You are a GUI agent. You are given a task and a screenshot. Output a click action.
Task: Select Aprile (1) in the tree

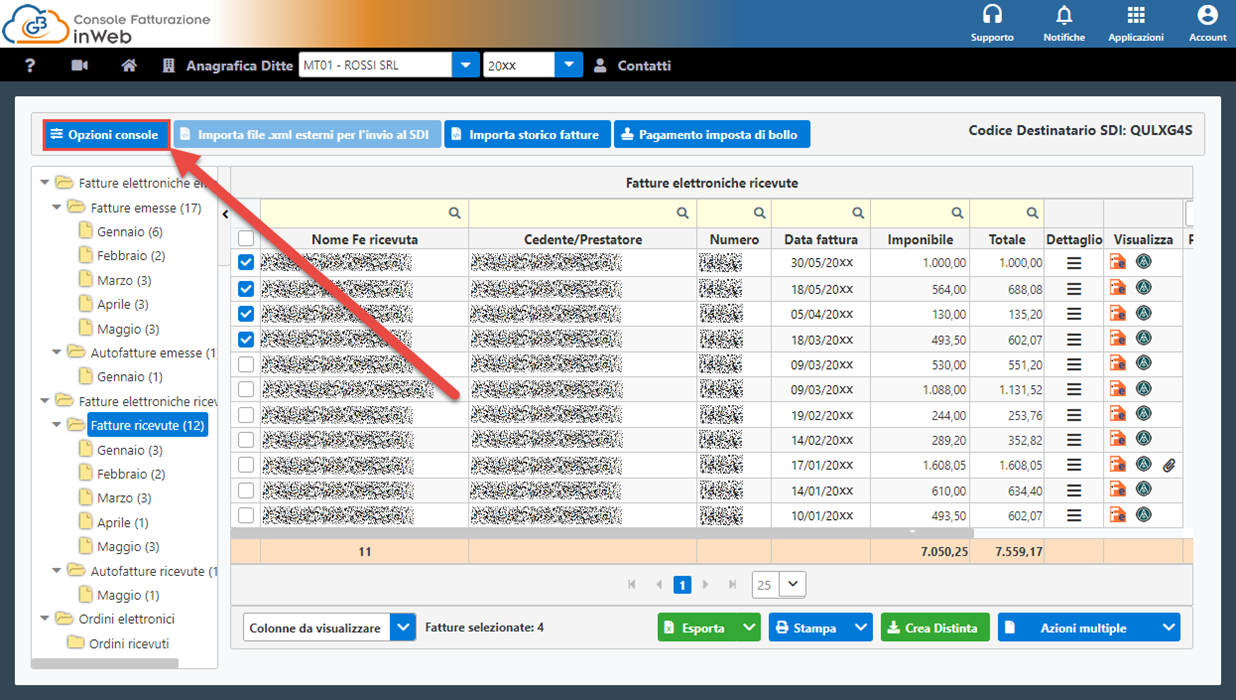tap(123, 522)
